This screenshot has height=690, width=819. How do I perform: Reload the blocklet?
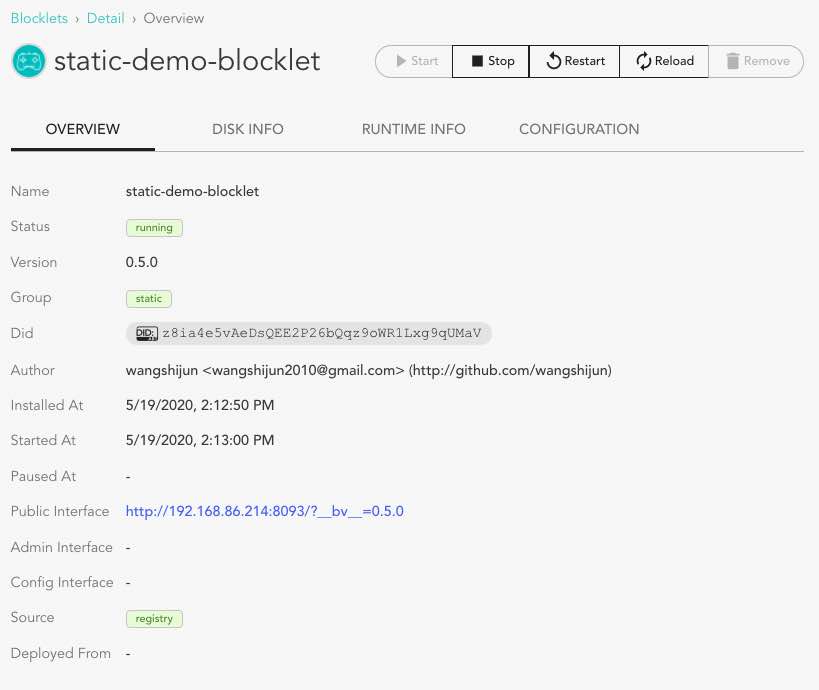(664, 61)
